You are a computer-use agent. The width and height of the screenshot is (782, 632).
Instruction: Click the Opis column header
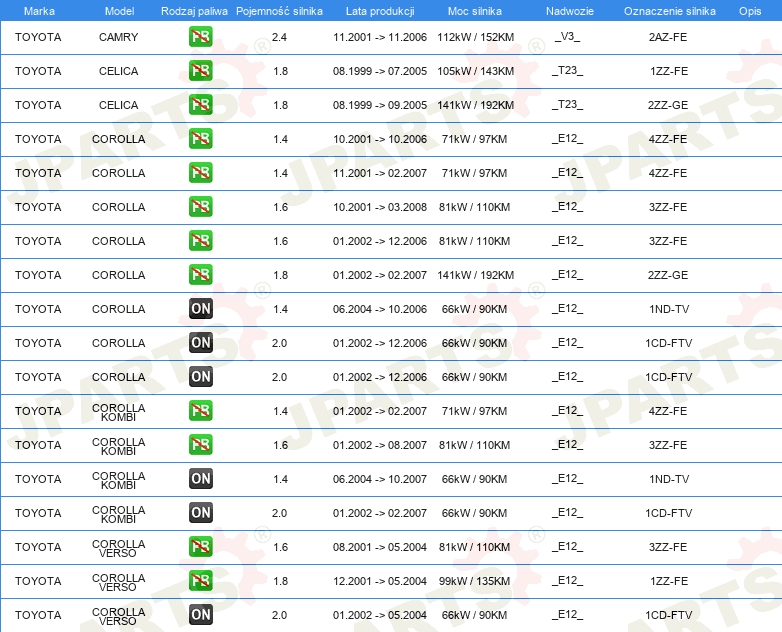click(x=750, y=11)
